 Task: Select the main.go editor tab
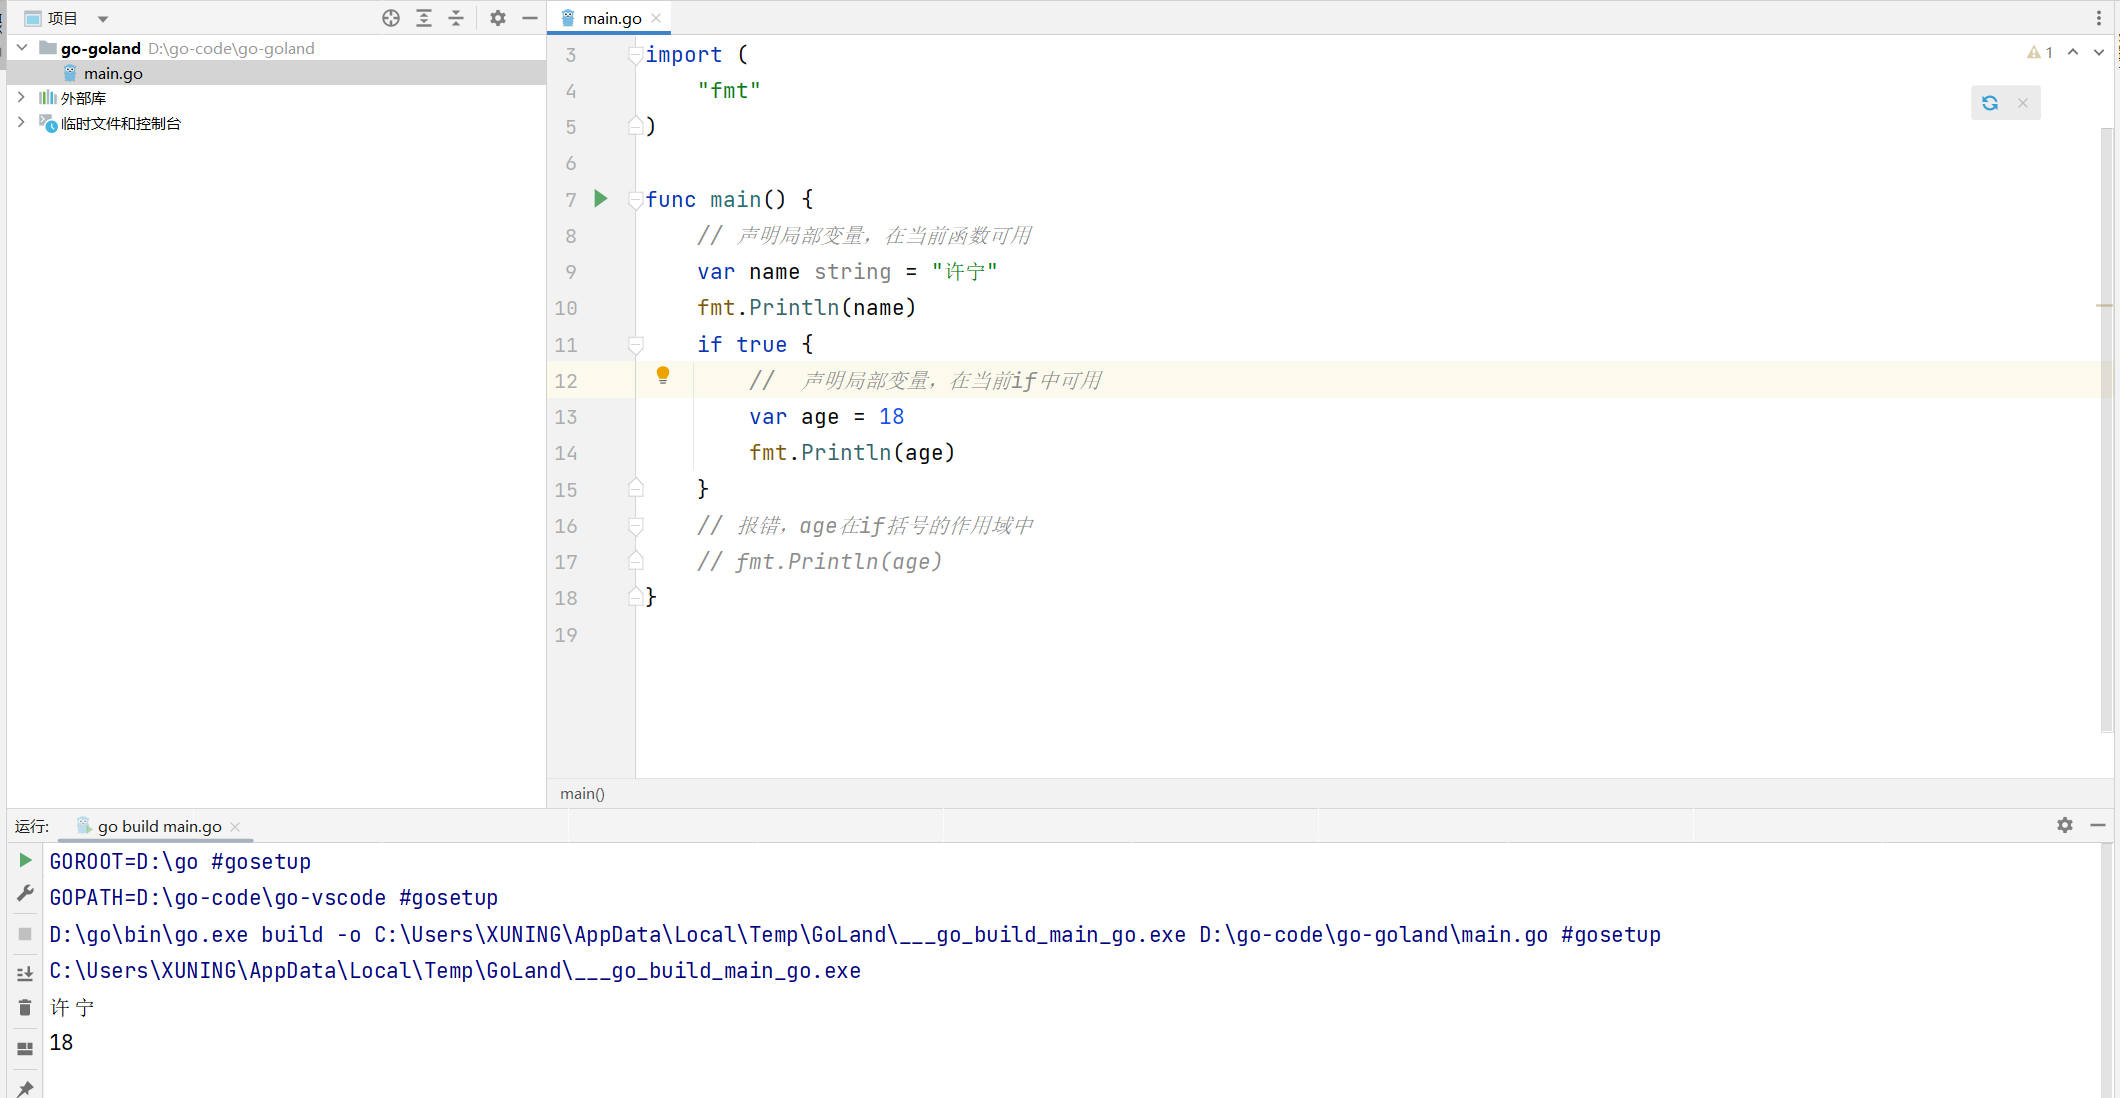point(611,18)
